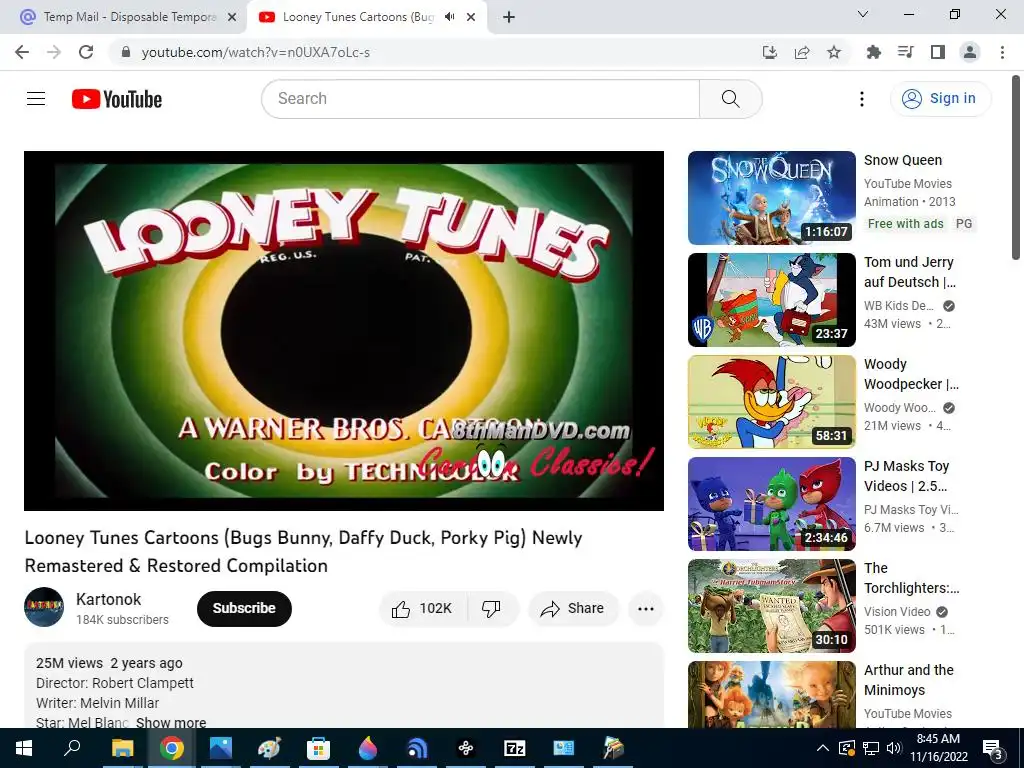Open the Snow Queen thumbnail
Viewport: 1024px width, 768px height.
[x=772, y=198]
